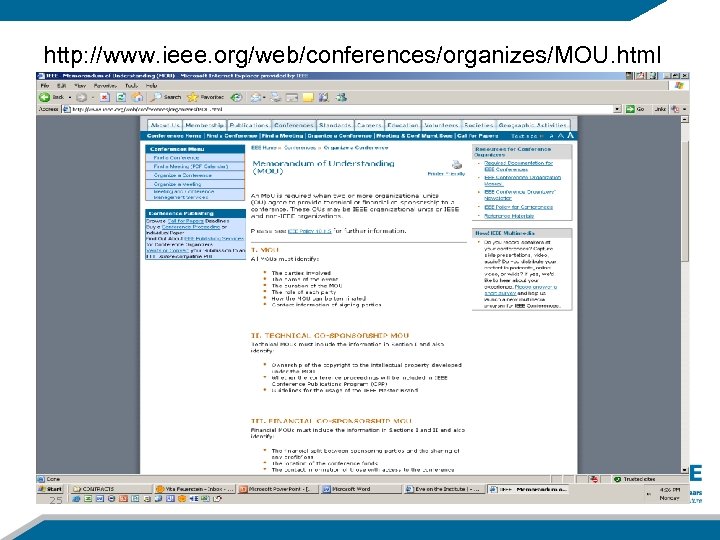Open the Tools menu

131,85
